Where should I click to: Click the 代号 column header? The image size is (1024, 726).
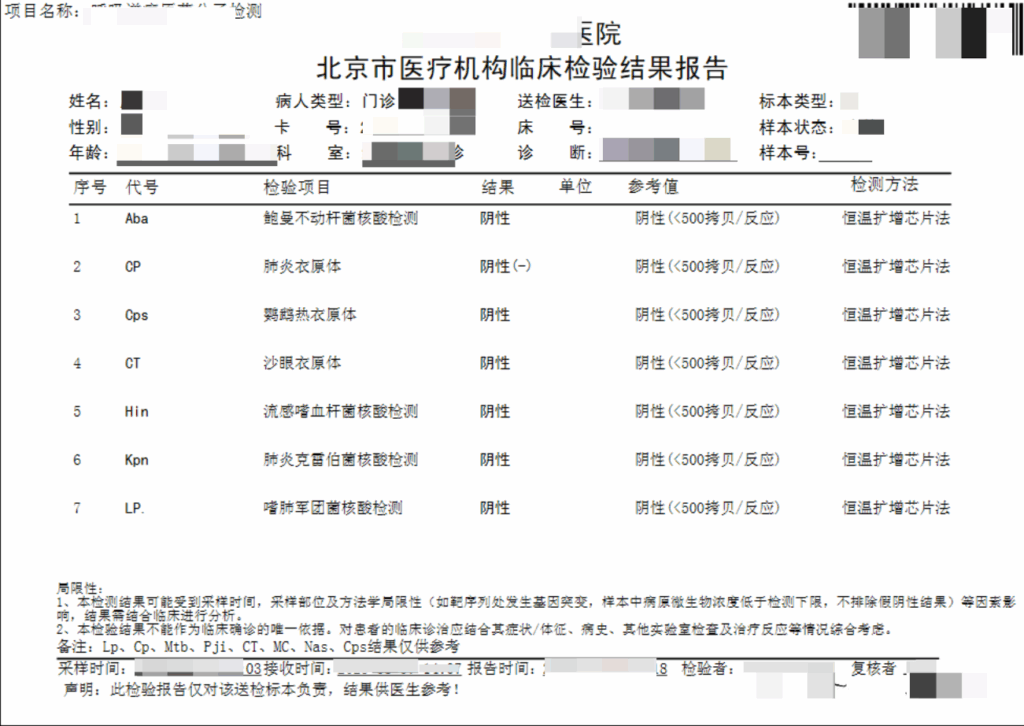click(141, 187)
